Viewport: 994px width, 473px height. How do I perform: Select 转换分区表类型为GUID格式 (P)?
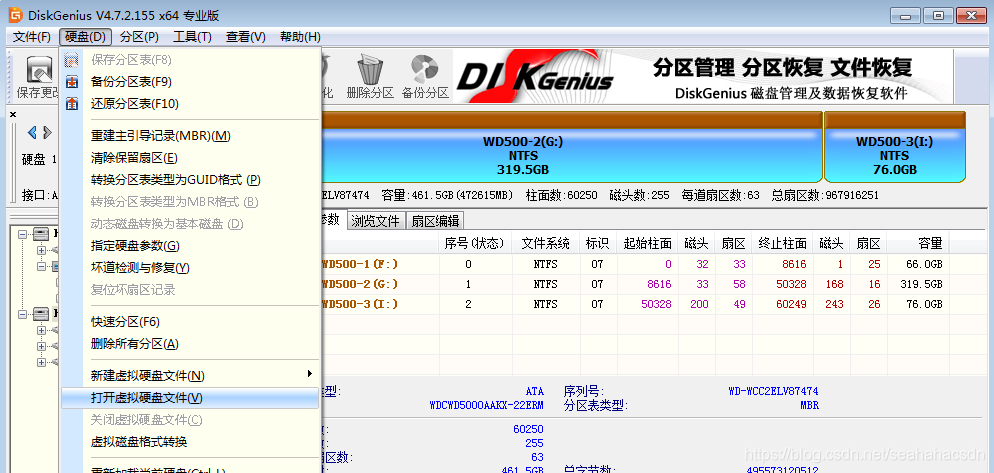190,179
